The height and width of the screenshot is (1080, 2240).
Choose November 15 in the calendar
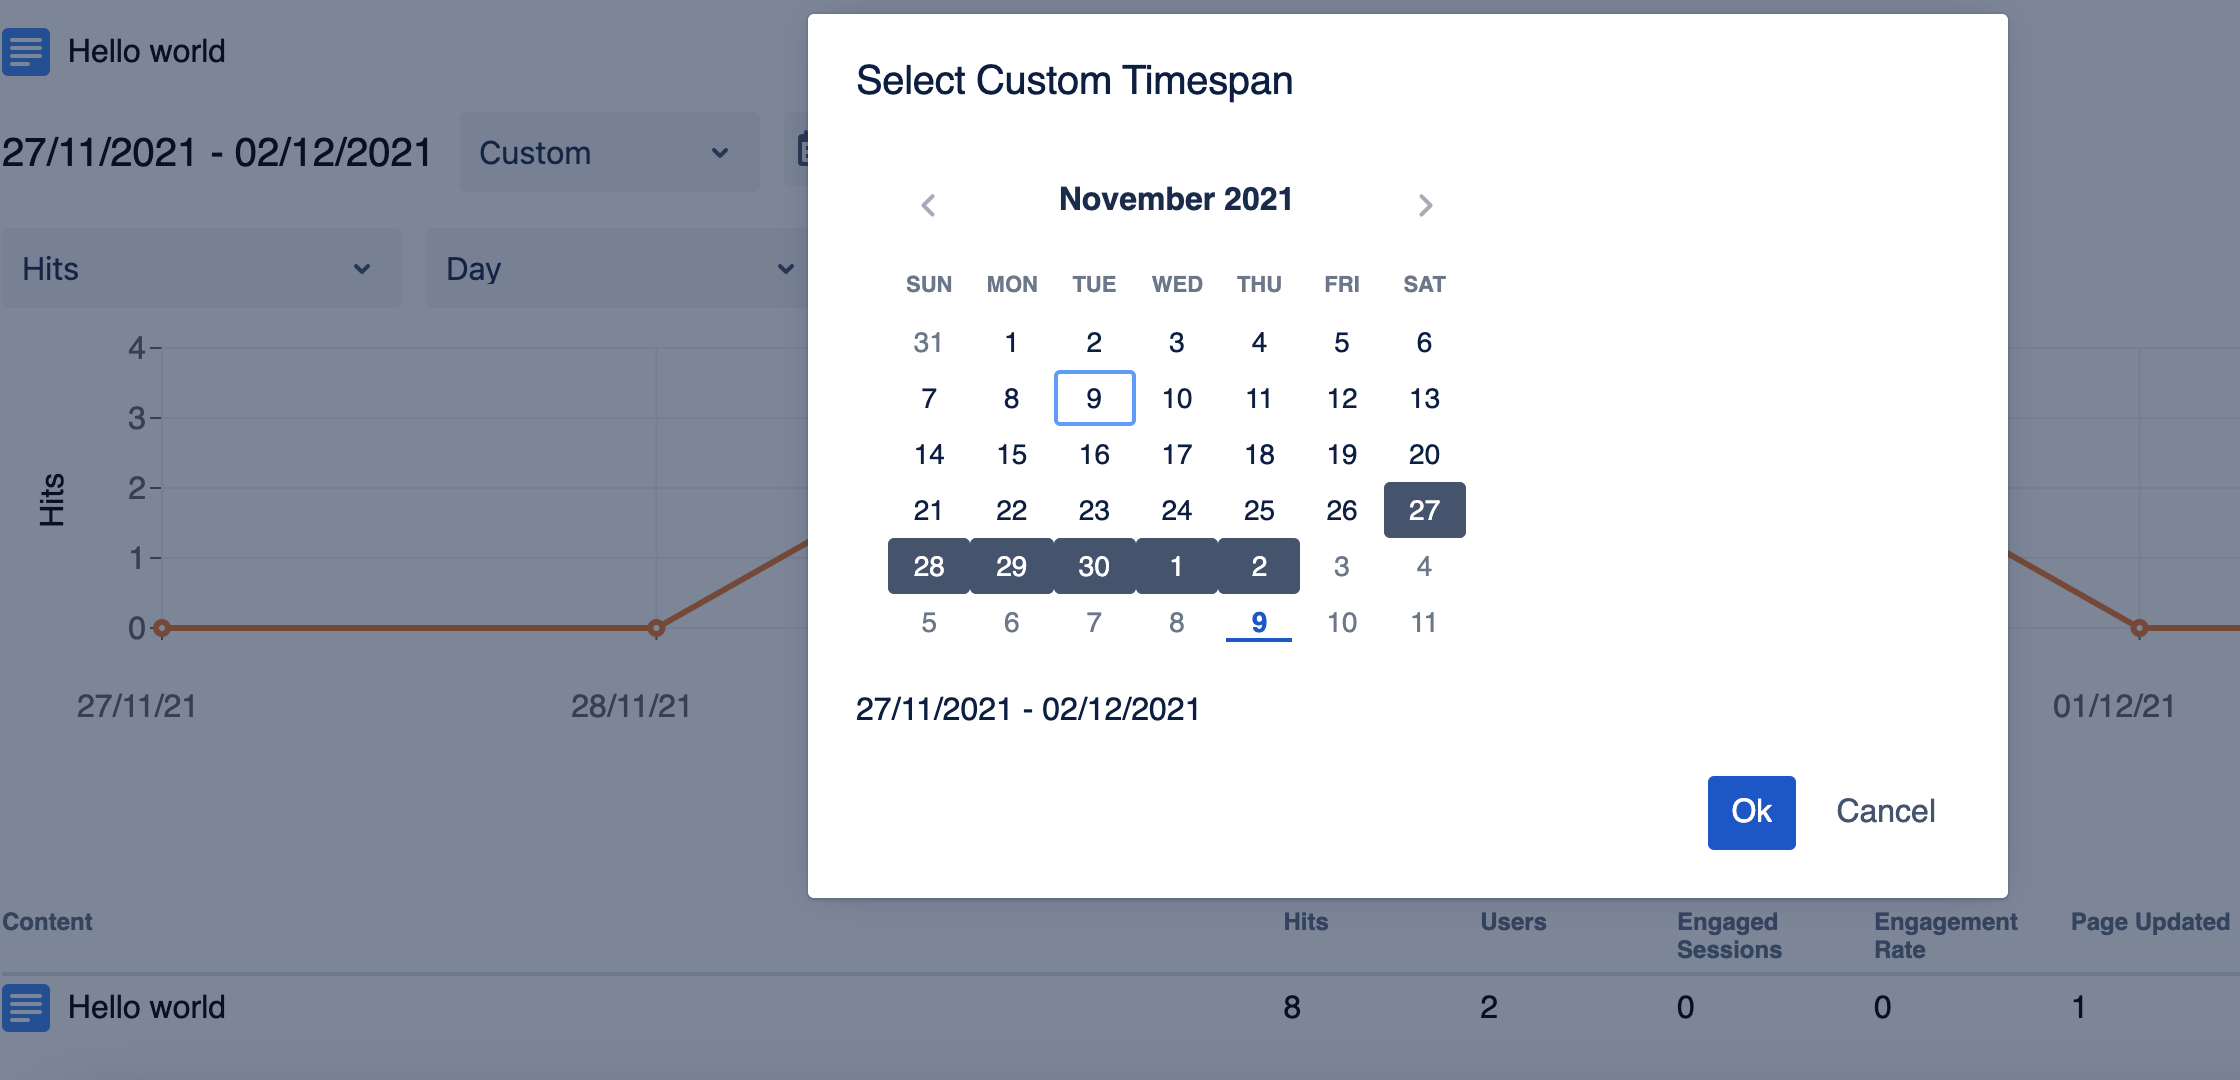1011,454
